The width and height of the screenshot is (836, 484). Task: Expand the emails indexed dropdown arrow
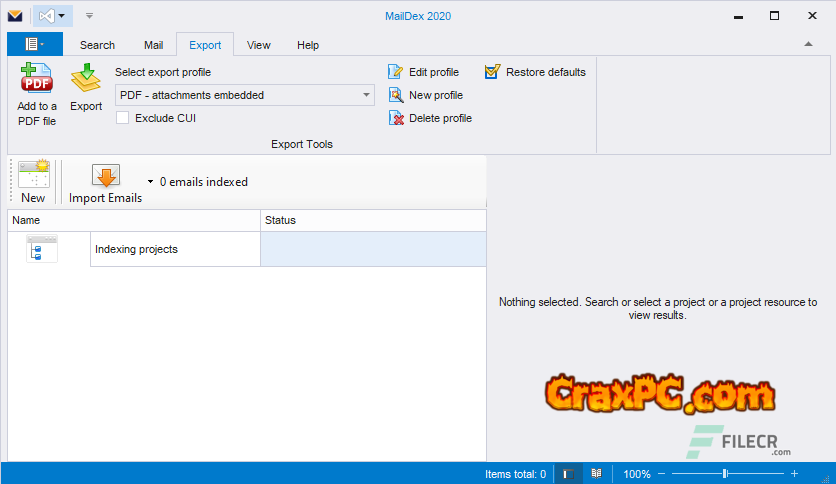pos(150,182)
